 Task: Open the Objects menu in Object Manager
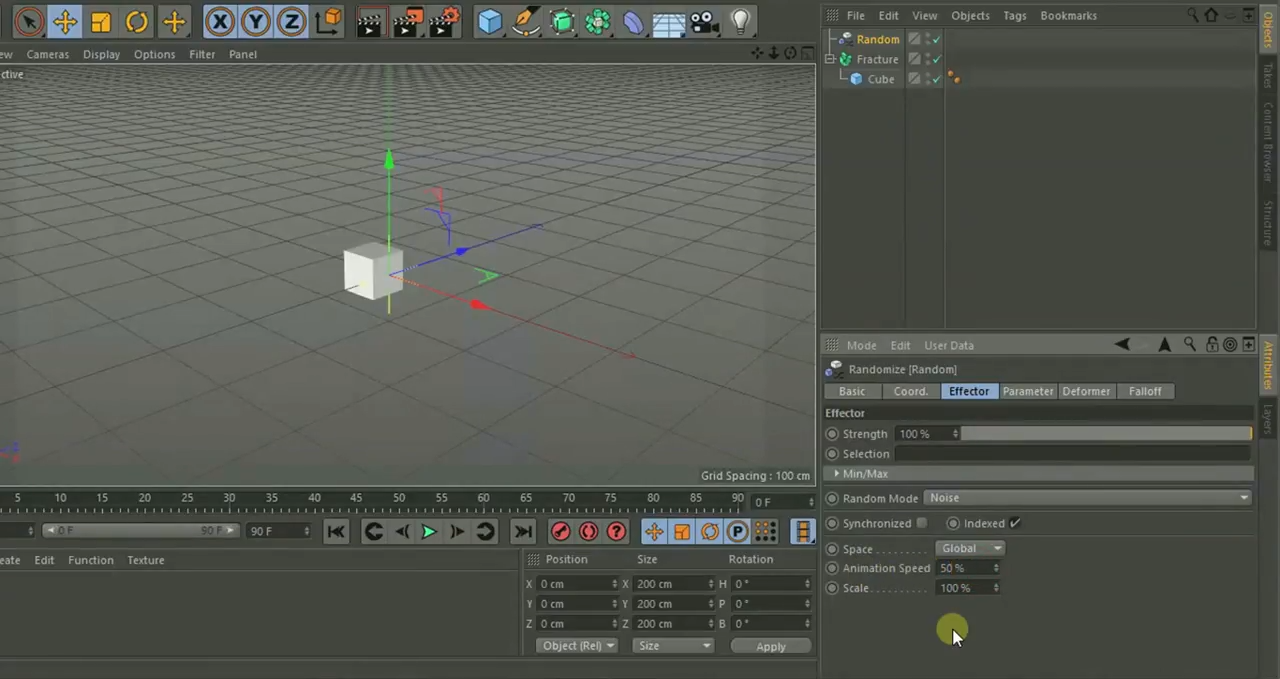click(970, 16)
